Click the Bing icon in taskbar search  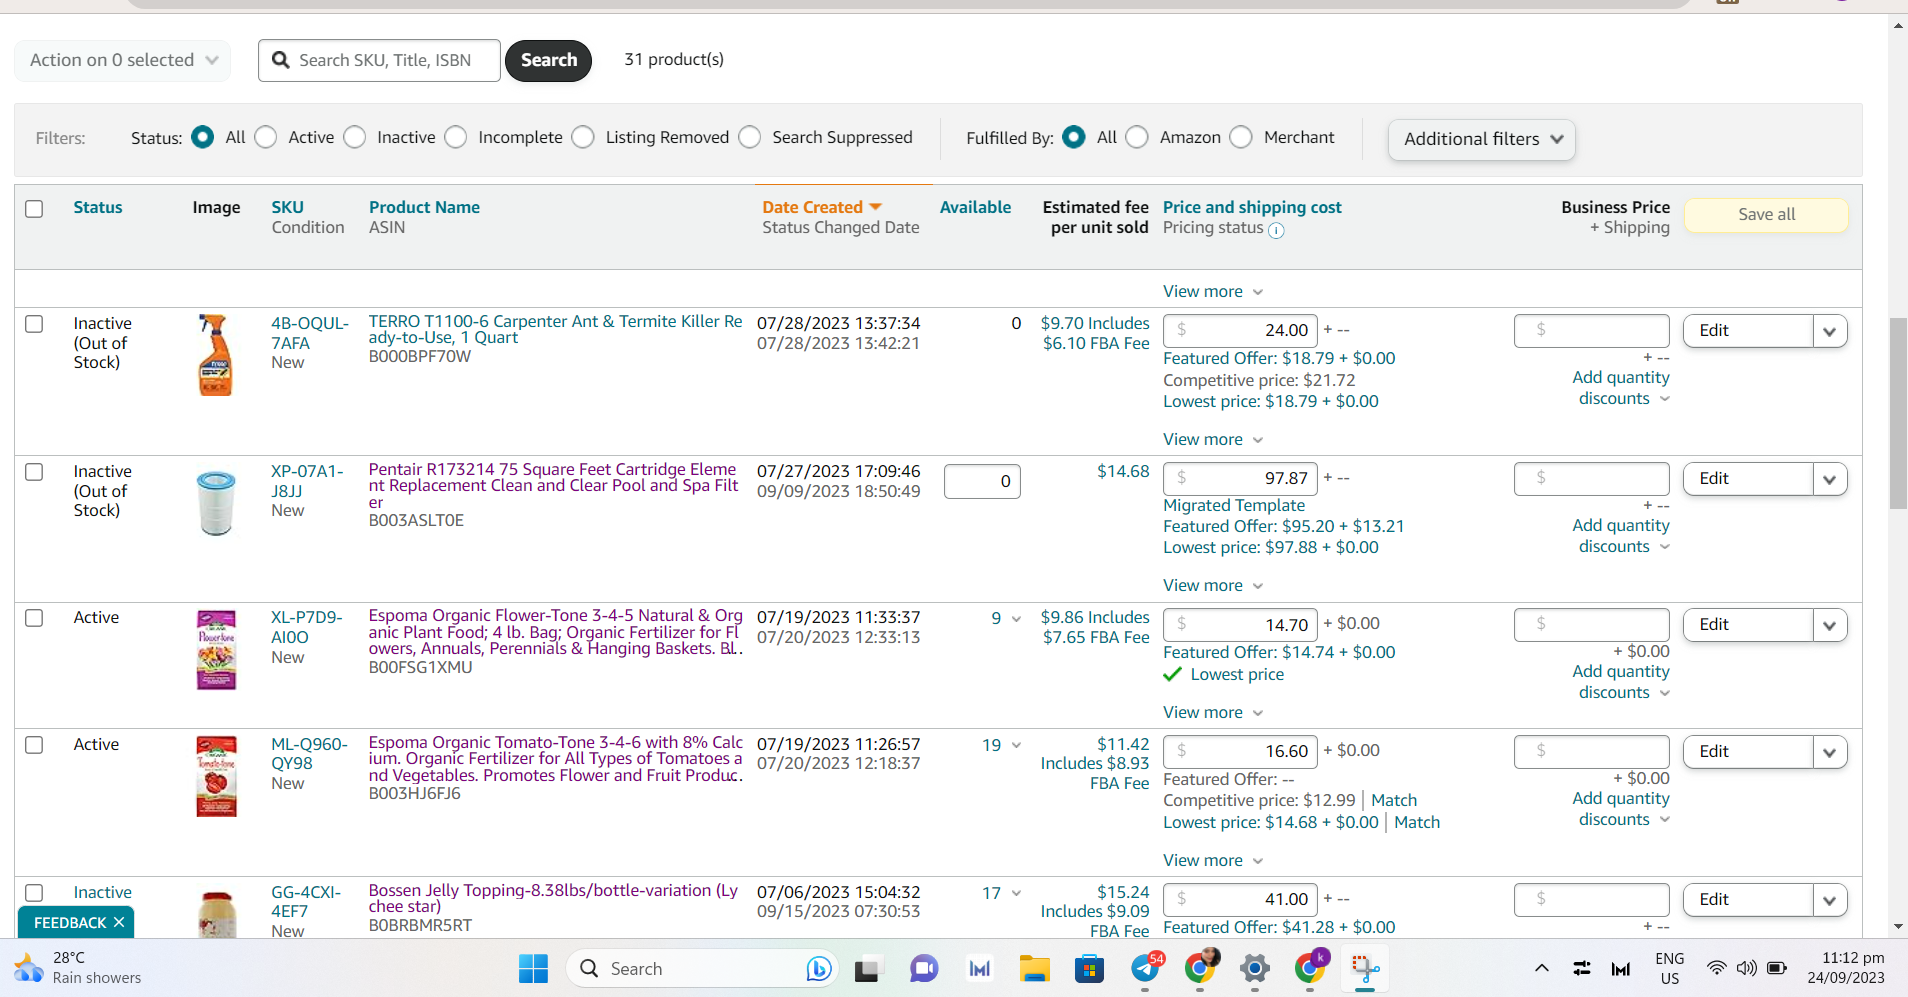tap(819, 968)
